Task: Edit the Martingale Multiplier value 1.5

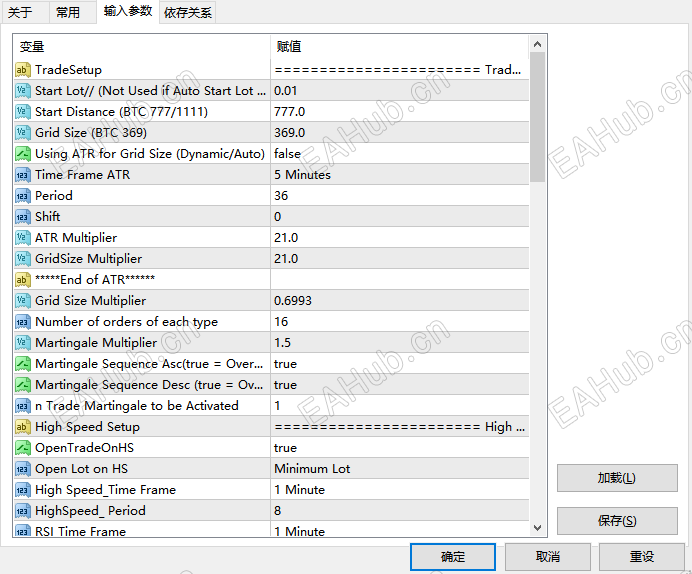Action: [400, 343]
